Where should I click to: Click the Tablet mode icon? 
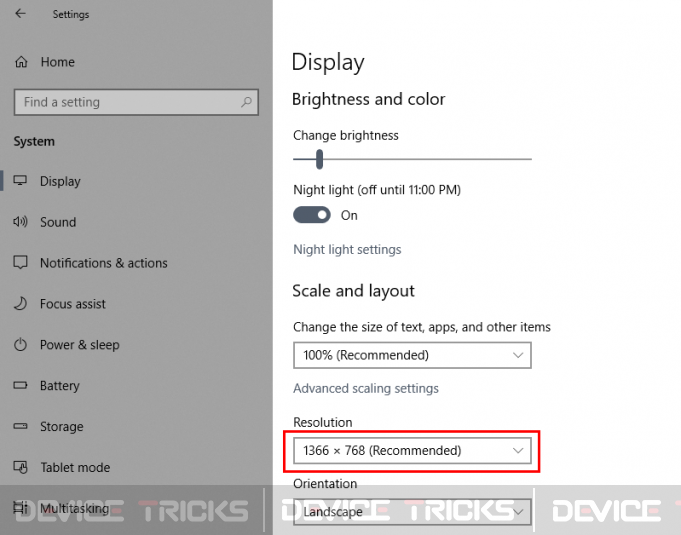(x=20, y=467)
